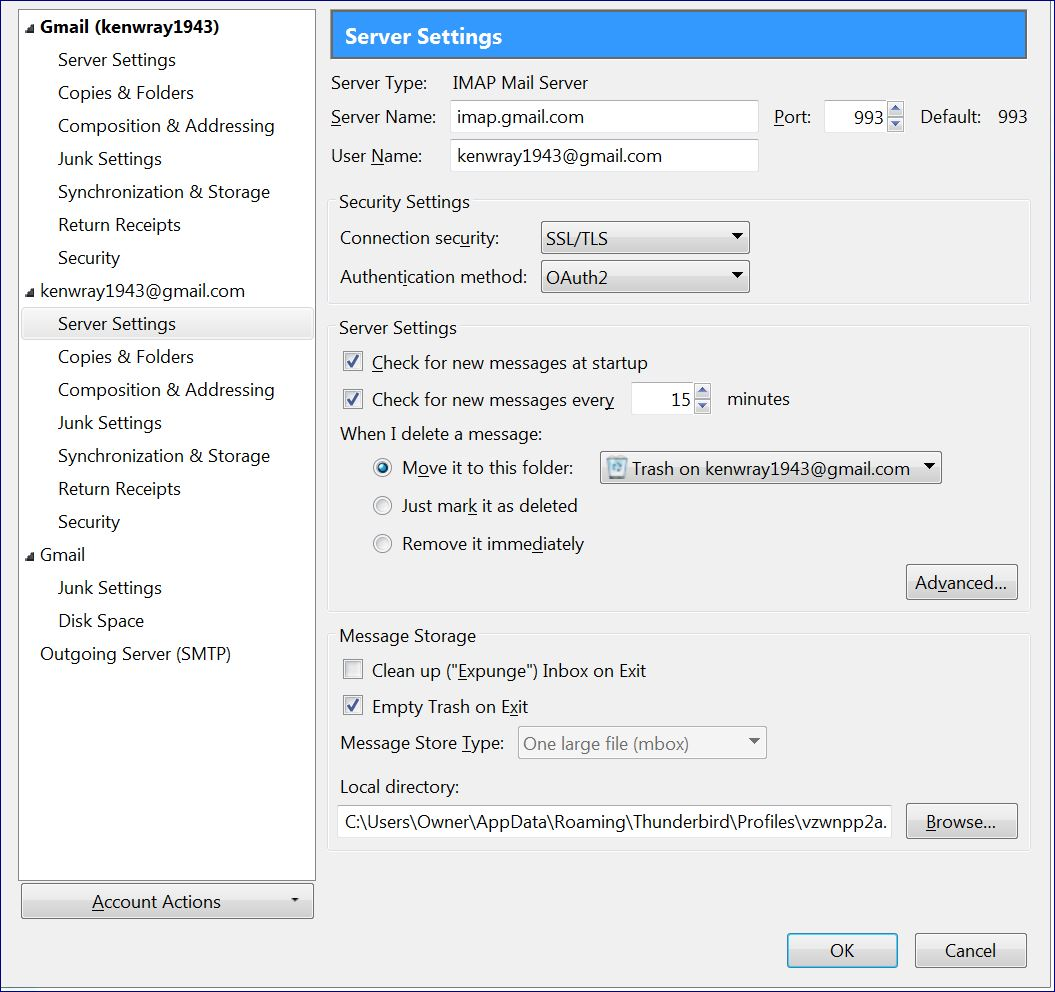Screen dimensions: 1055x992
Task: Open the Account Actions menu
Action: 167,901
